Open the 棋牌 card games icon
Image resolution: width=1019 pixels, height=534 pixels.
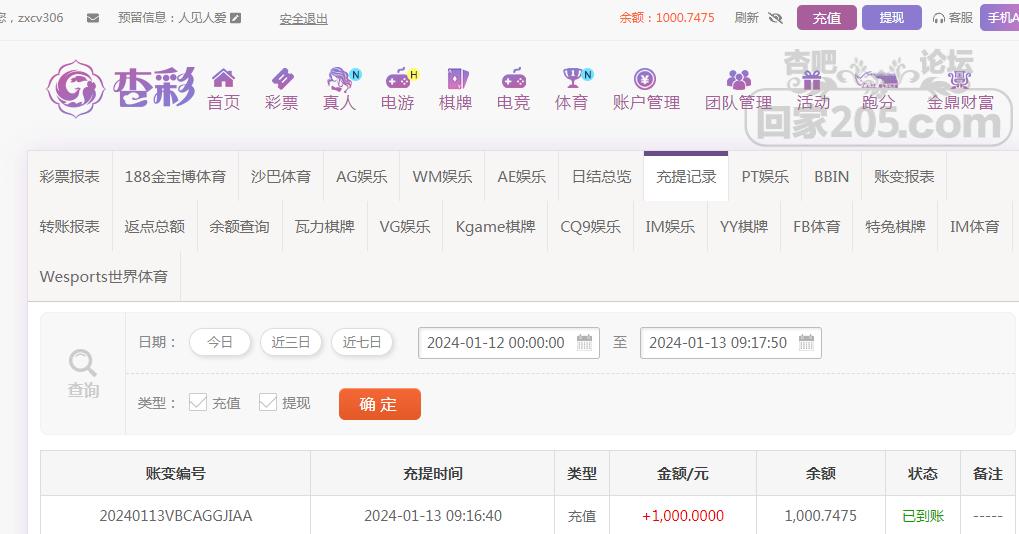(x=455, y=79)
